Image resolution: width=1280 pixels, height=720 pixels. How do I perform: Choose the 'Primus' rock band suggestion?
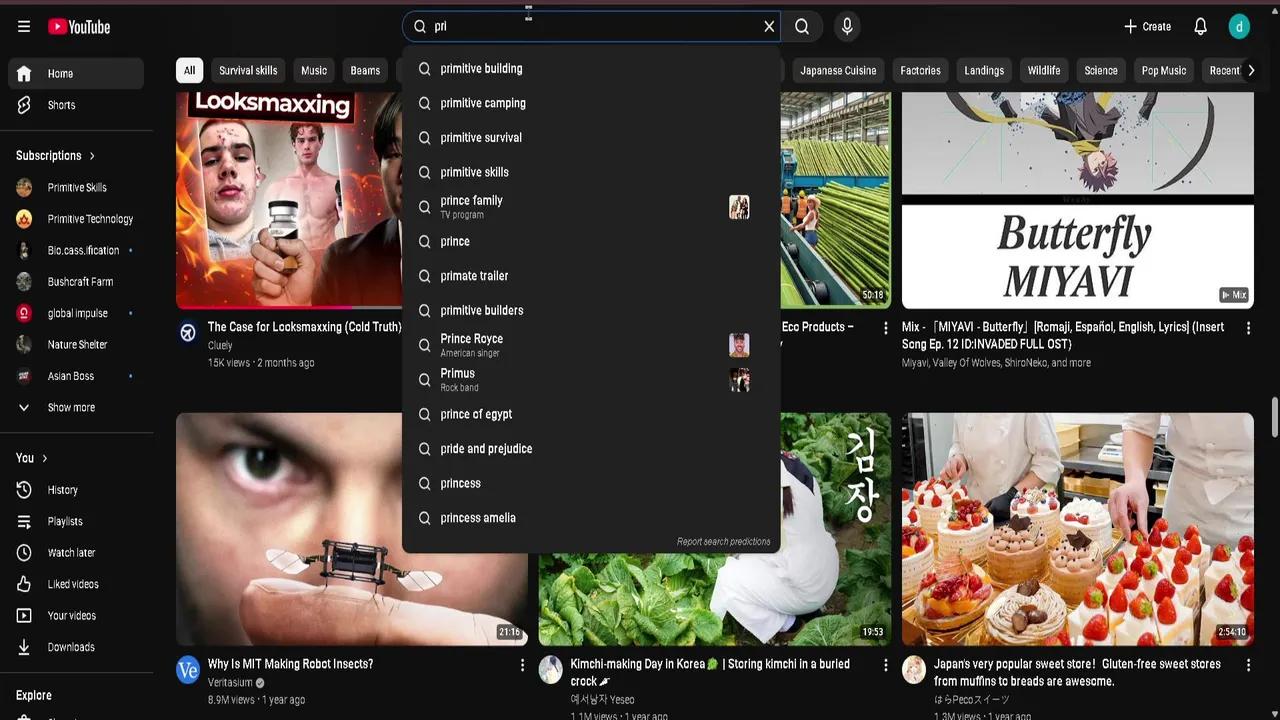(591, 380)
